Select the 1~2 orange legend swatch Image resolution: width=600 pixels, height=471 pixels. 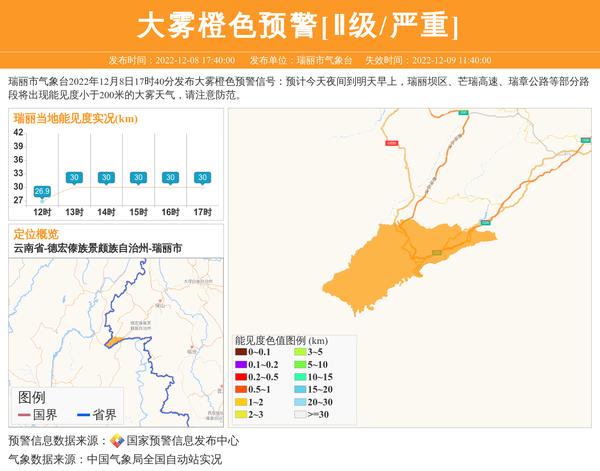pyautogui.click(x=241, y=402)
